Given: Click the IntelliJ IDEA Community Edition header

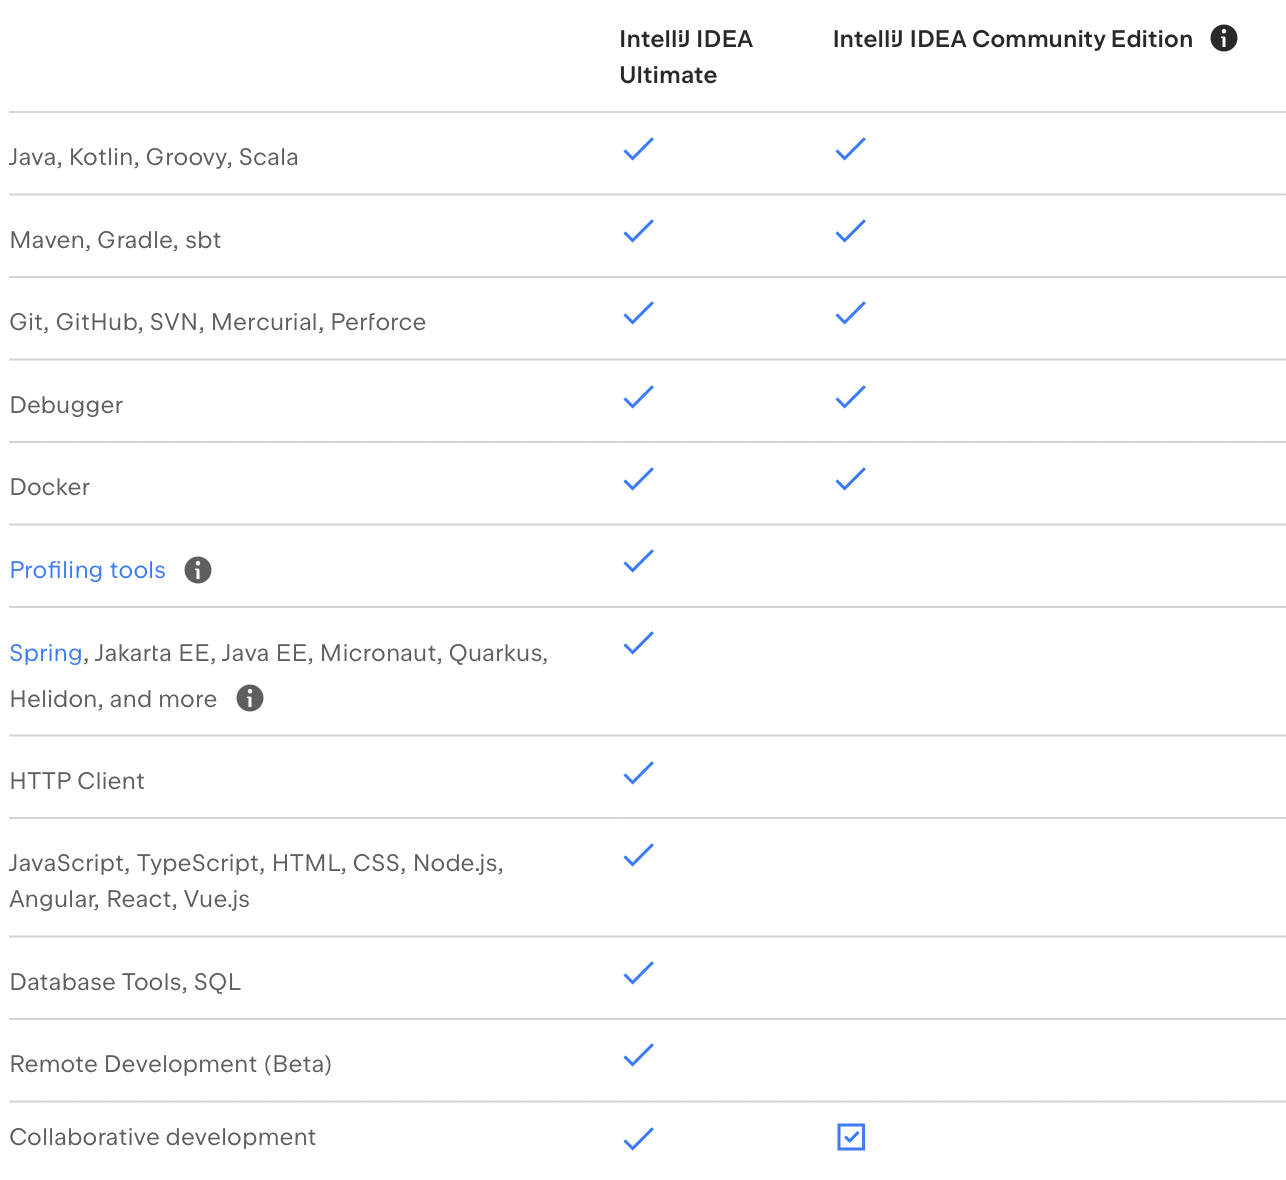Looking at the screenshot, I should (x=1013, y=39).
